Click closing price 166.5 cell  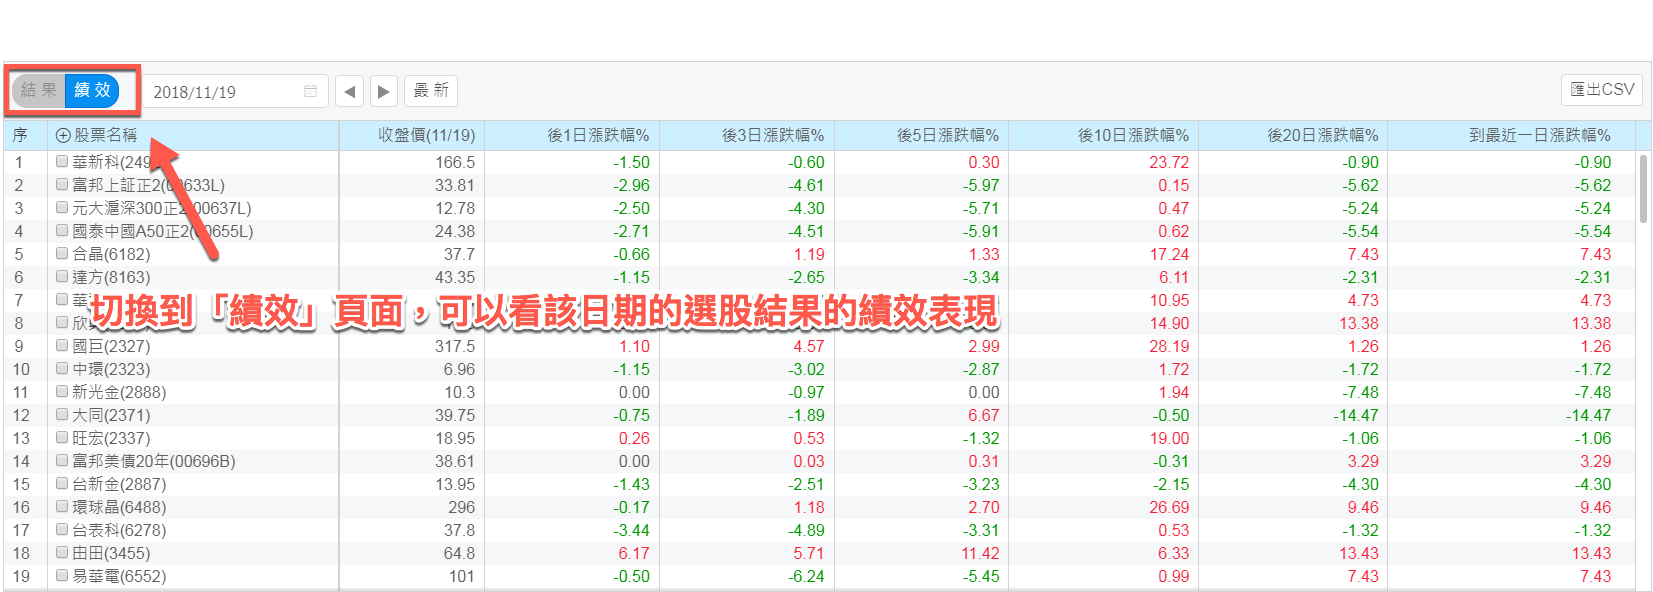click(455, 162)
